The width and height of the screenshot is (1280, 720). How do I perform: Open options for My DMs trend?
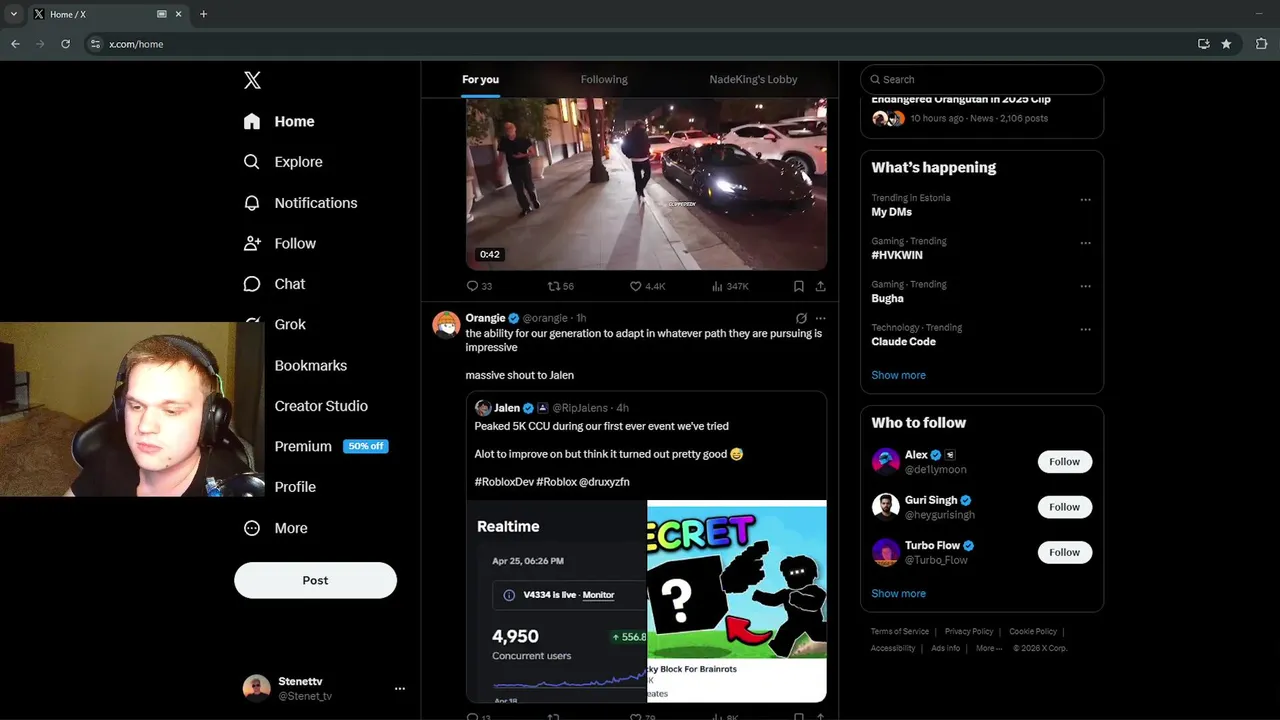1085,200
